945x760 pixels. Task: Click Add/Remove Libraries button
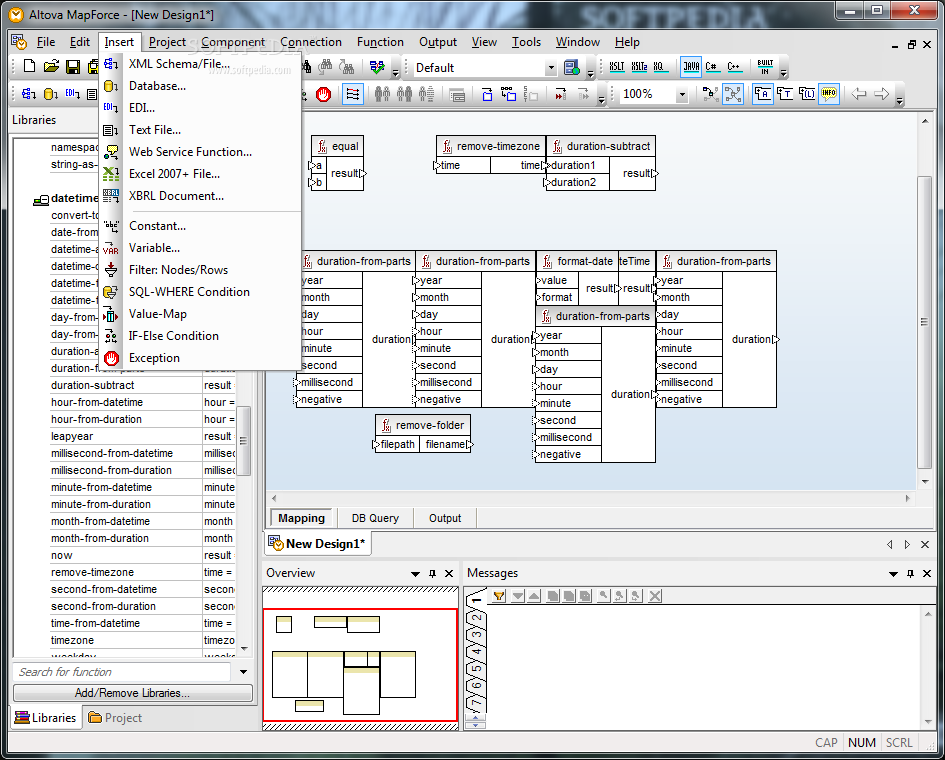133,693
